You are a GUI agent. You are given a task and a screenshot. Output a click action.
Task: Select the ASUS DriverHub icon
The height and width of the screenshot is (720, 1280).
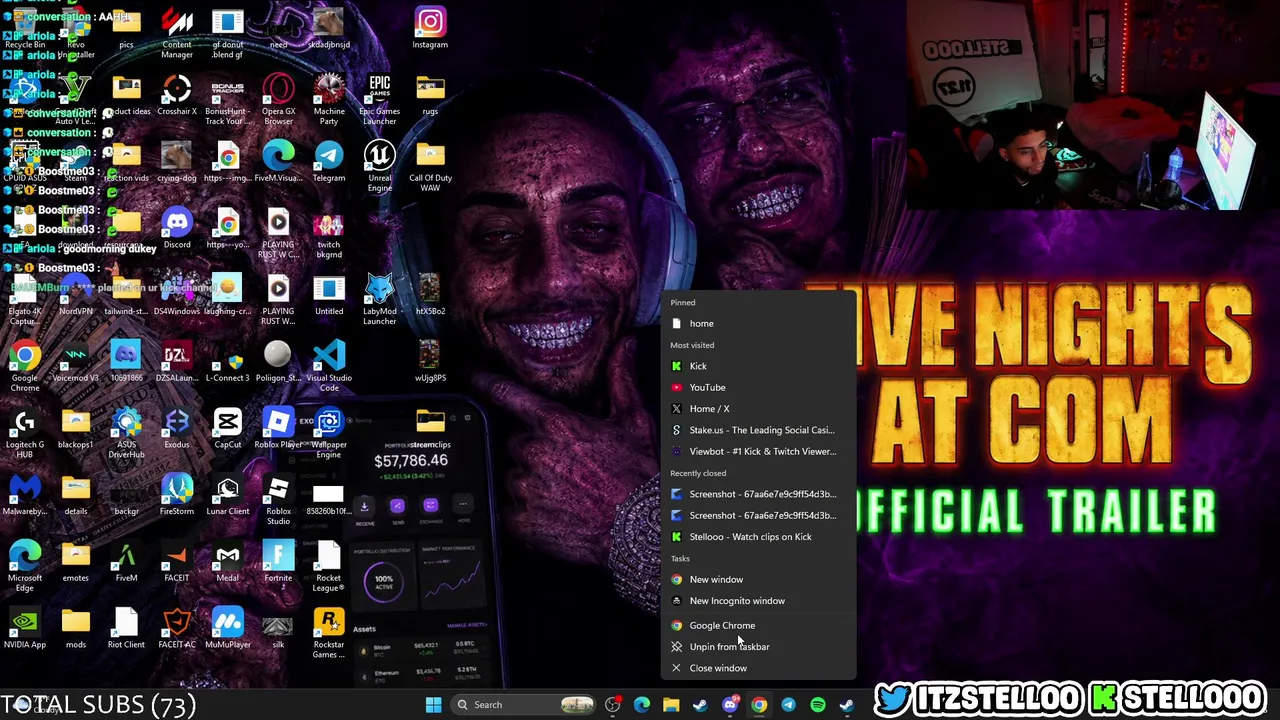(x=126, y=434)
